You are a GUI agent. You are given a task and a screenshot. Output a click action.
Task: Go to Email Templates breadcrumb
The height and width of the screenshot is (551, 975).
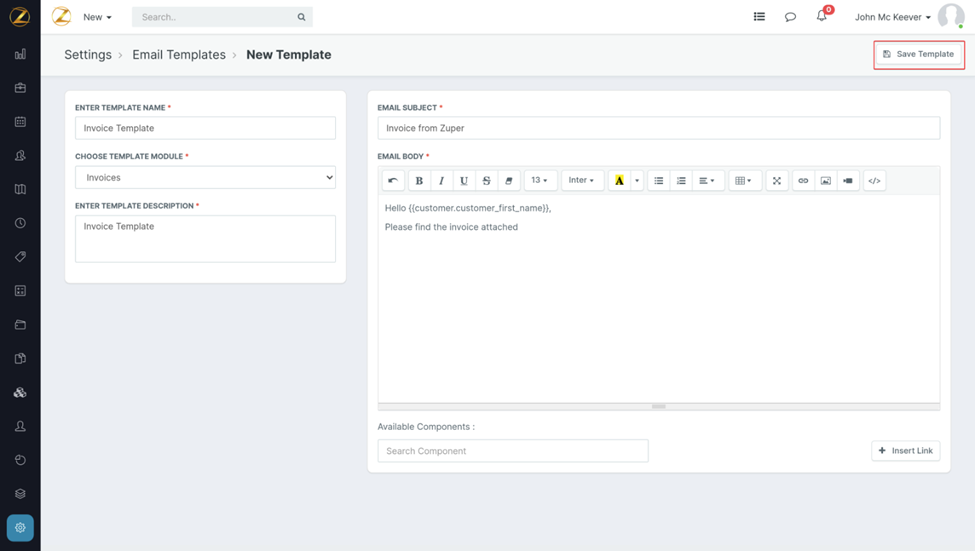179,55
